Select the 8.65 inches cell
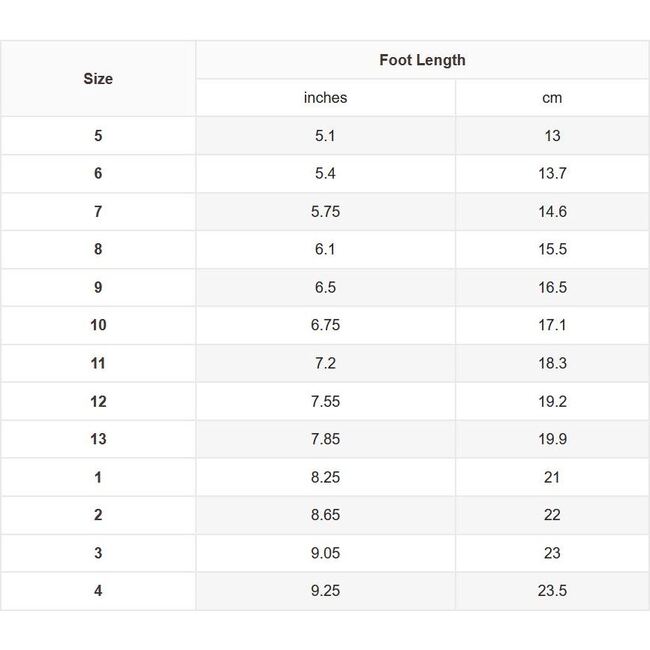The width and height of the screenshot is (650, 650). tap(325, 516)
